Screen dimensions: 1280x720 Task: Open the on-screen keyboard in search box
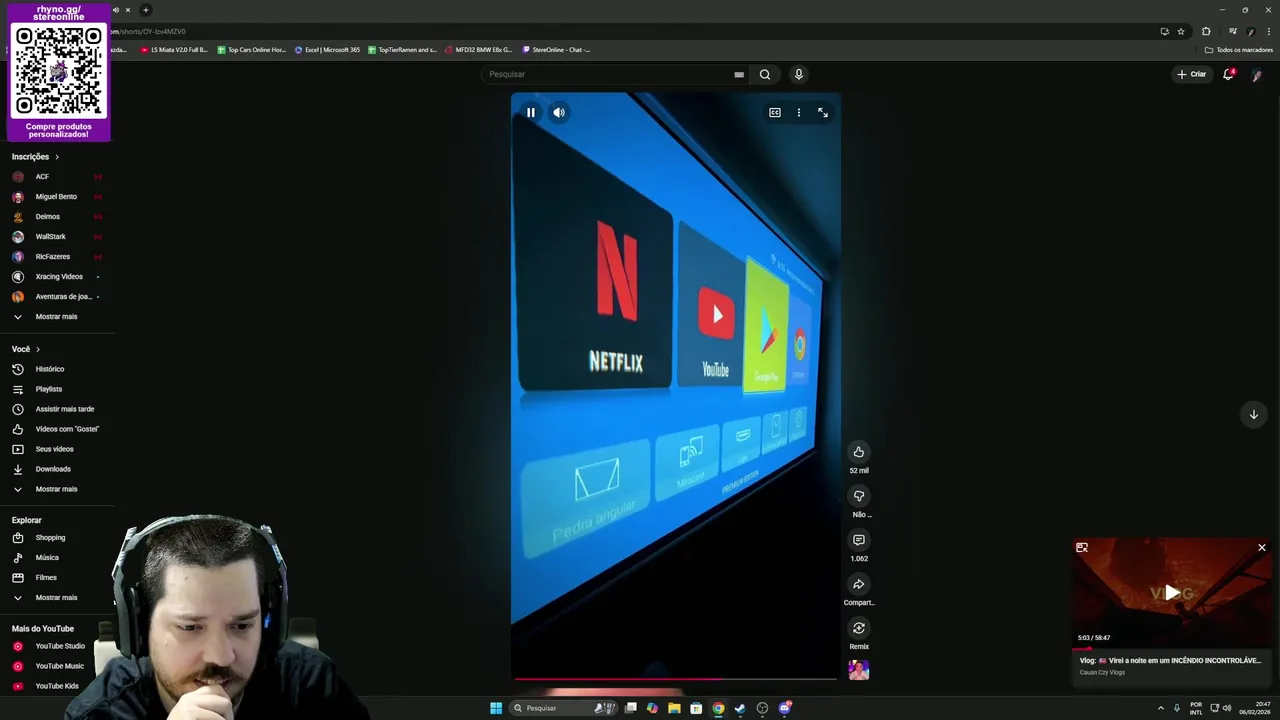pyautogui.click(x=739, y=74)
